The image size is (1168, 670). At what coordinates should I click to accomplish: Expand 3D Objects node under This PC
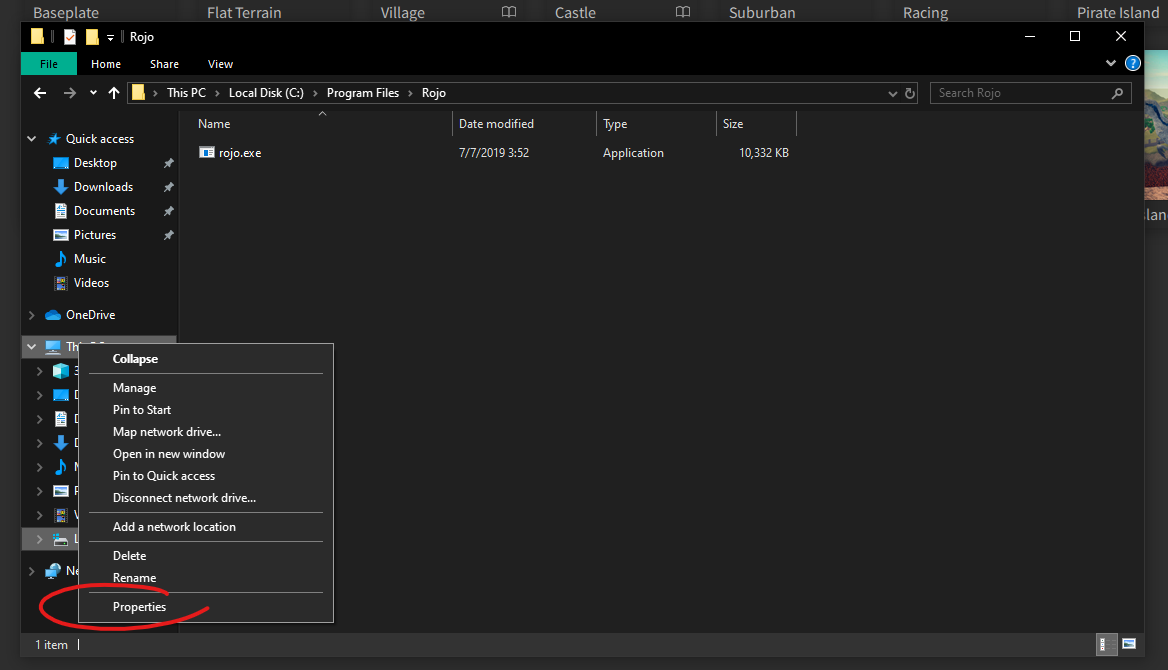tap(39, 370)
